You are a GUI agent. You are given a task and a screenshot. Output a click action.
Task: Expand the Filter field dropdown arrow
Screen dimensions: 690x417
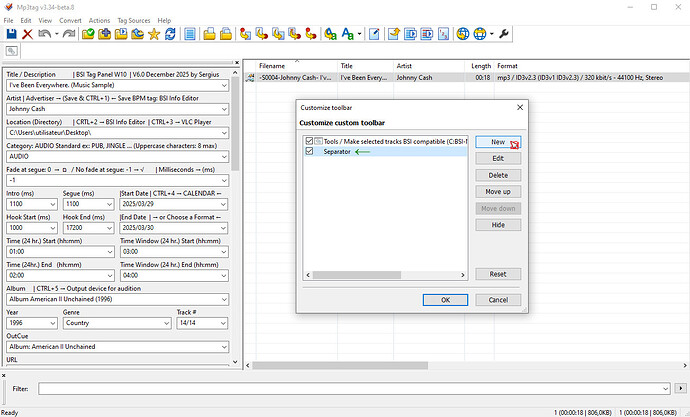click(665, 389)
